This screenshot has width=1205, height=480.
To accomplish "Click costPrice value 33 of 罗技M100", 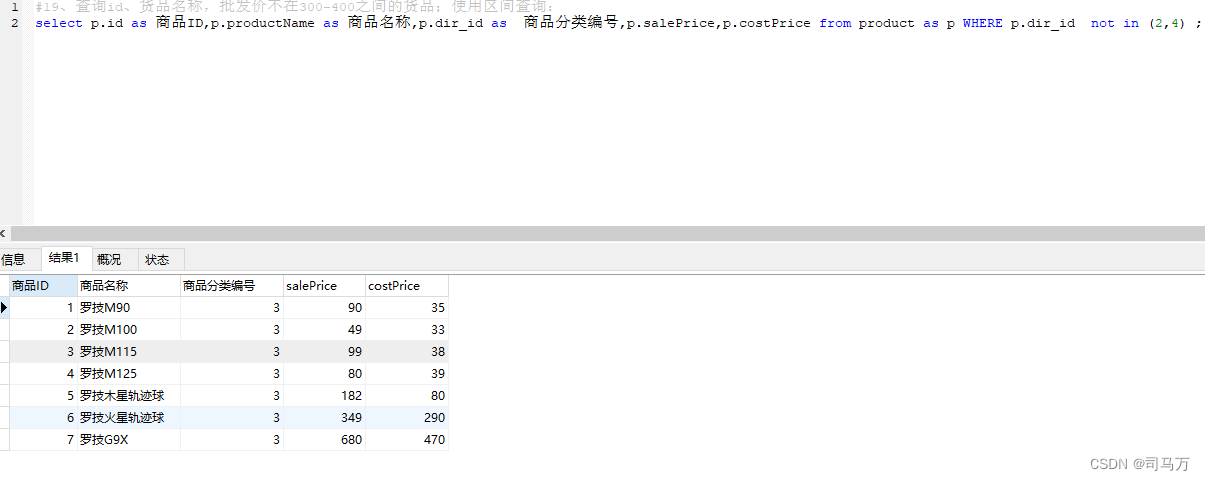I will pyautogui.click(x=407, y=330).
